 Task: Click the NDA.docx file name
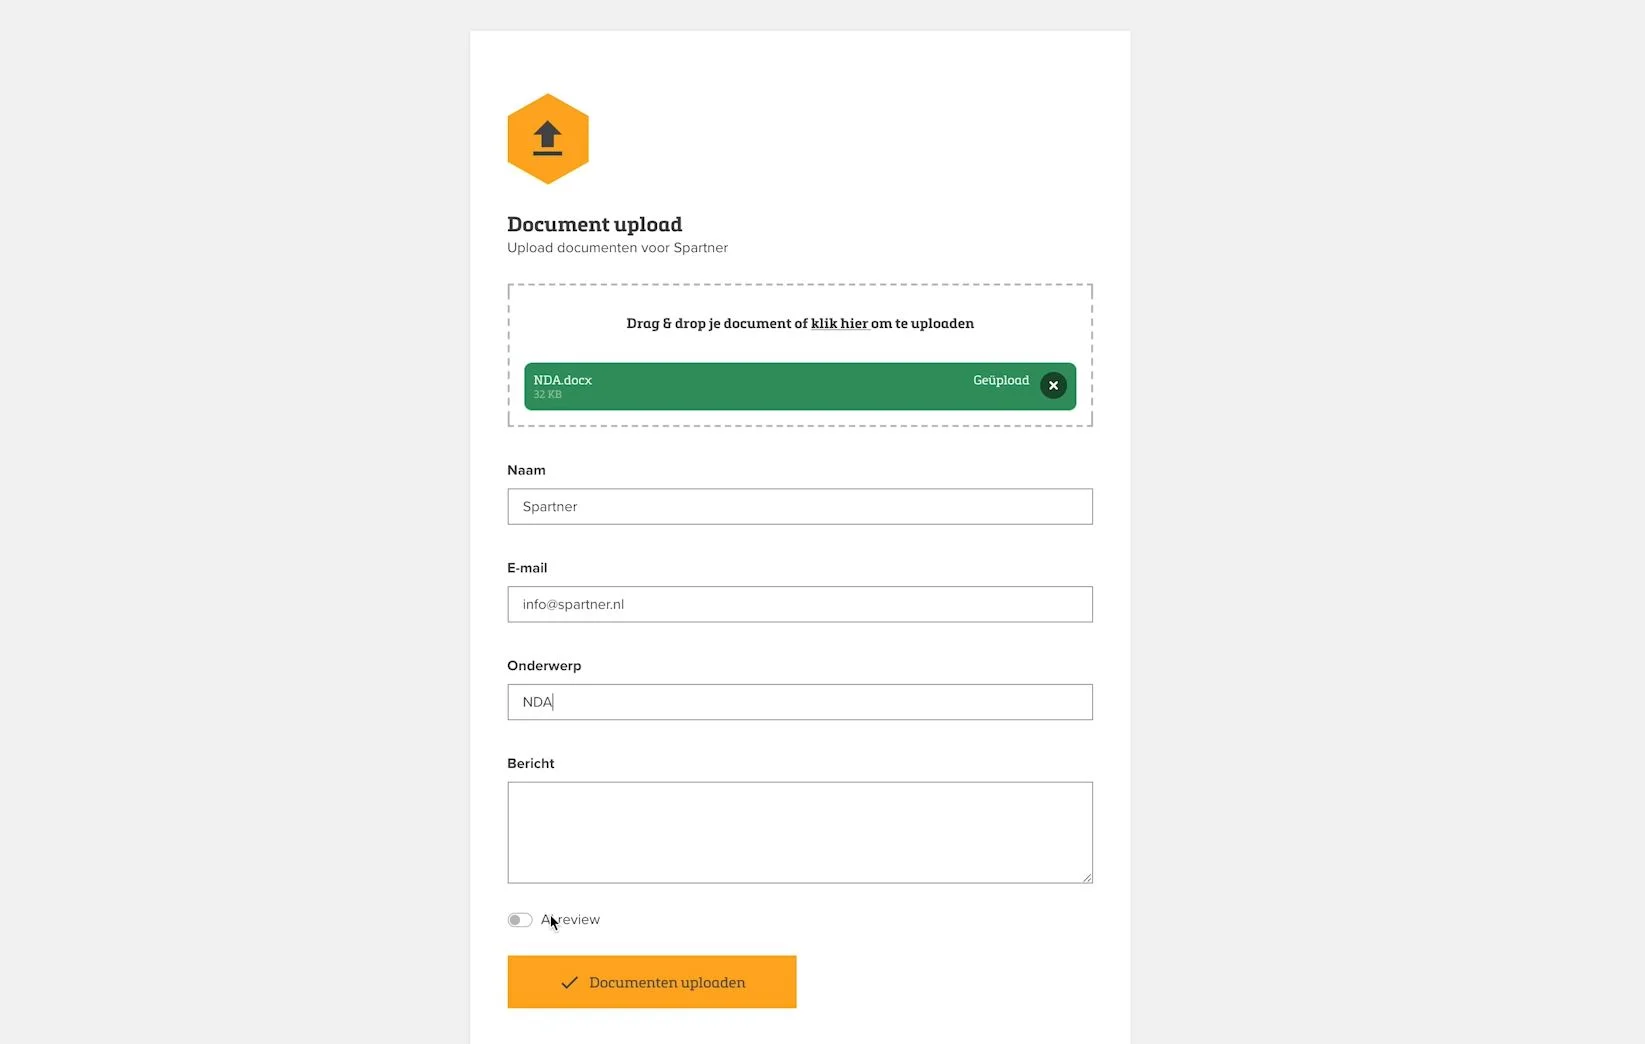(563, 380)
